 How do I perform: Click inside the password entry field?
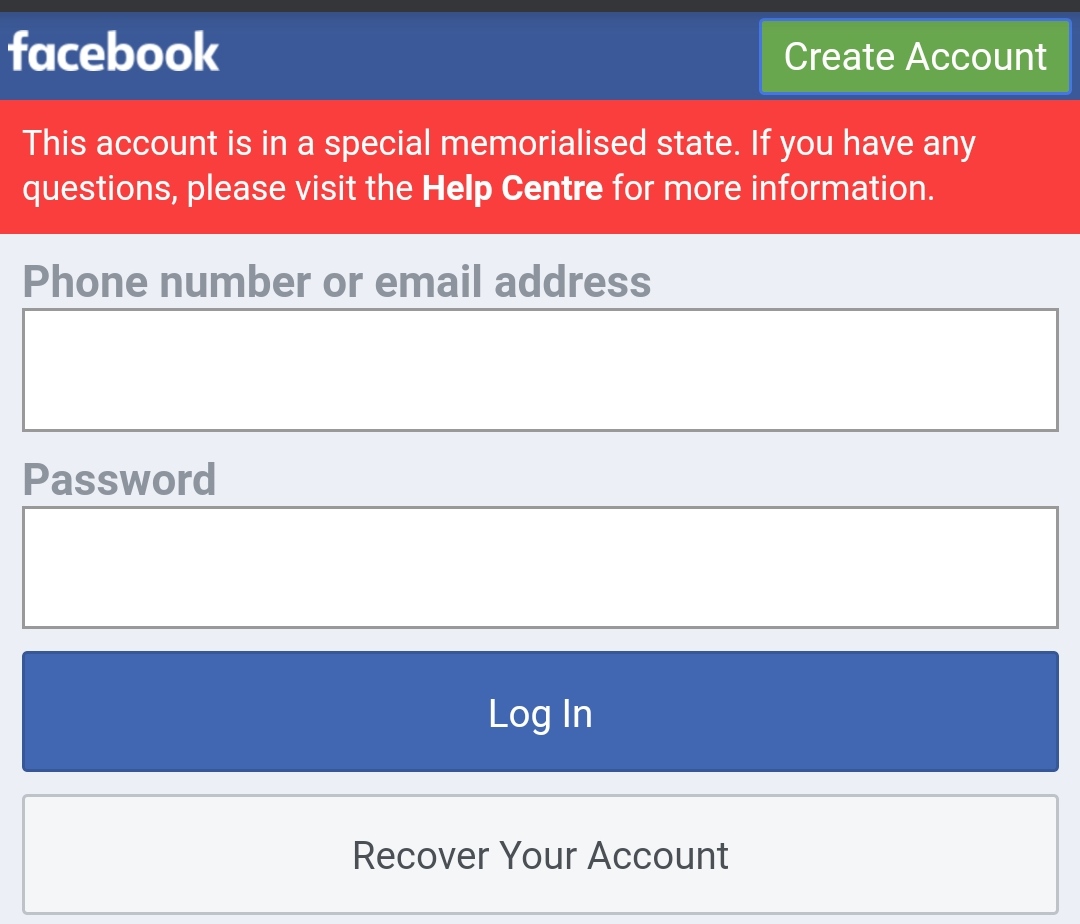tap(540, 567)
